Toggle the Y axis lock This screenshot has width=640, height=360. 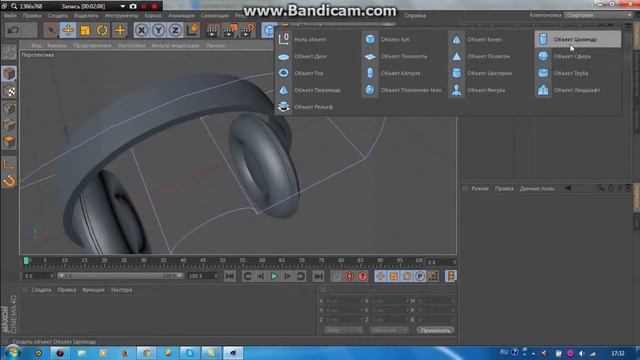(x=158, y=30)
